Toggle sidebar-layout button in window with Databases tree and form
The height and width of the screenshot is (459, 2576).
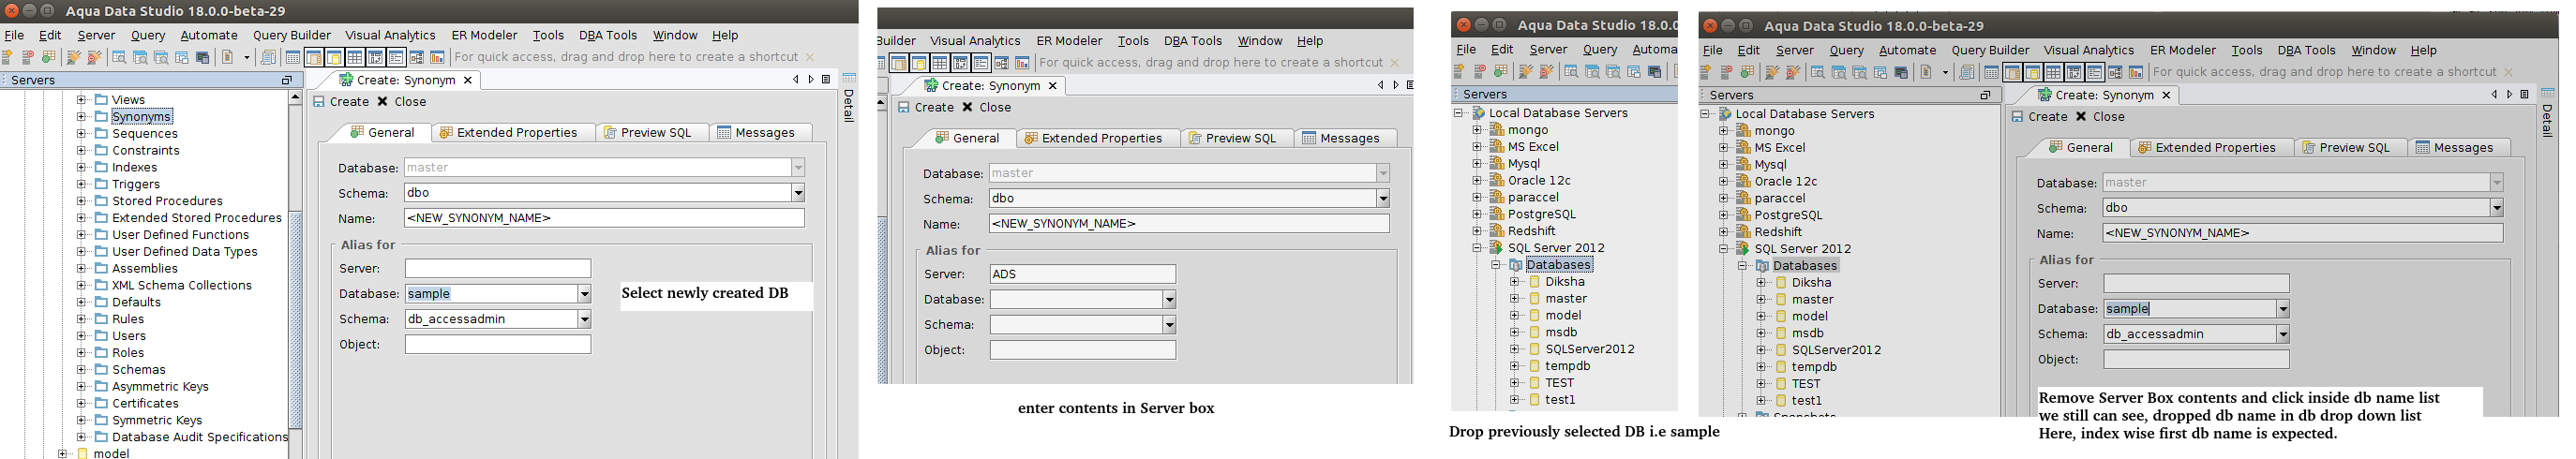pyautogui.click(x=2012, y=72)
